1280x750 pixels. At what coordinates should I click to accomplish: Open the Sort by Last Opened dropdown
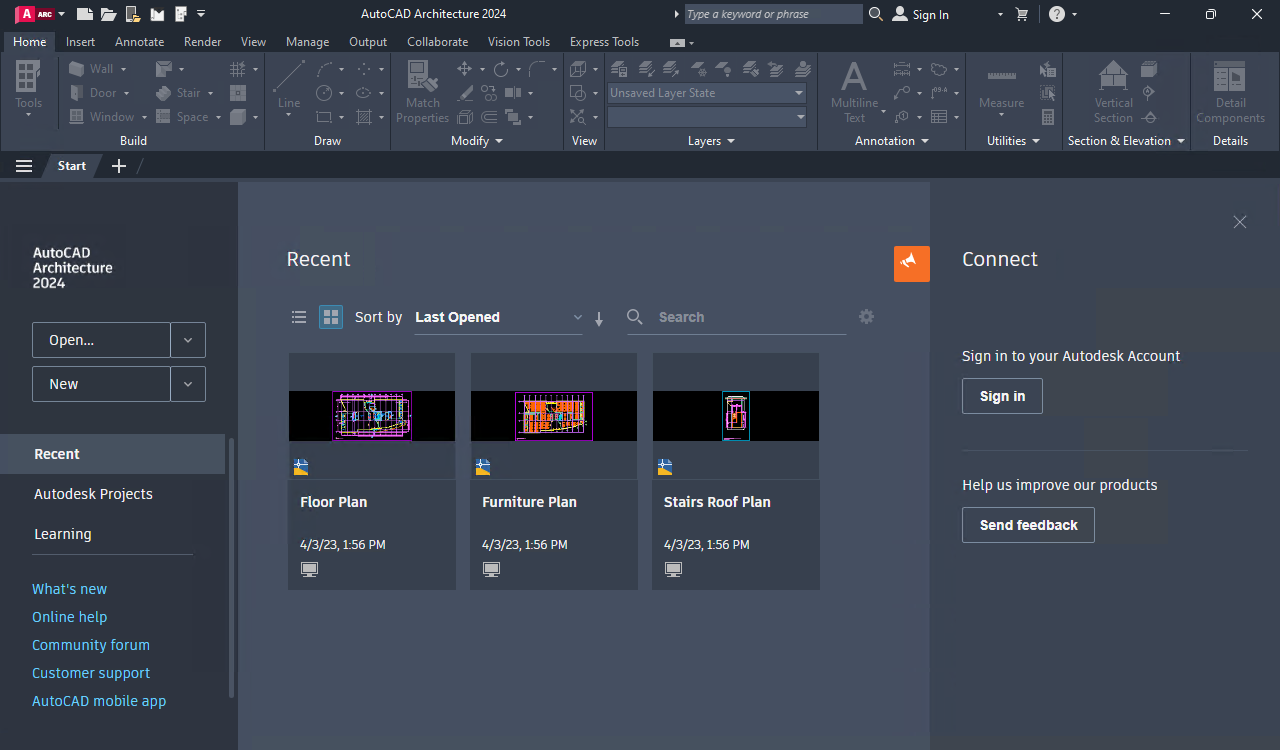498,317
